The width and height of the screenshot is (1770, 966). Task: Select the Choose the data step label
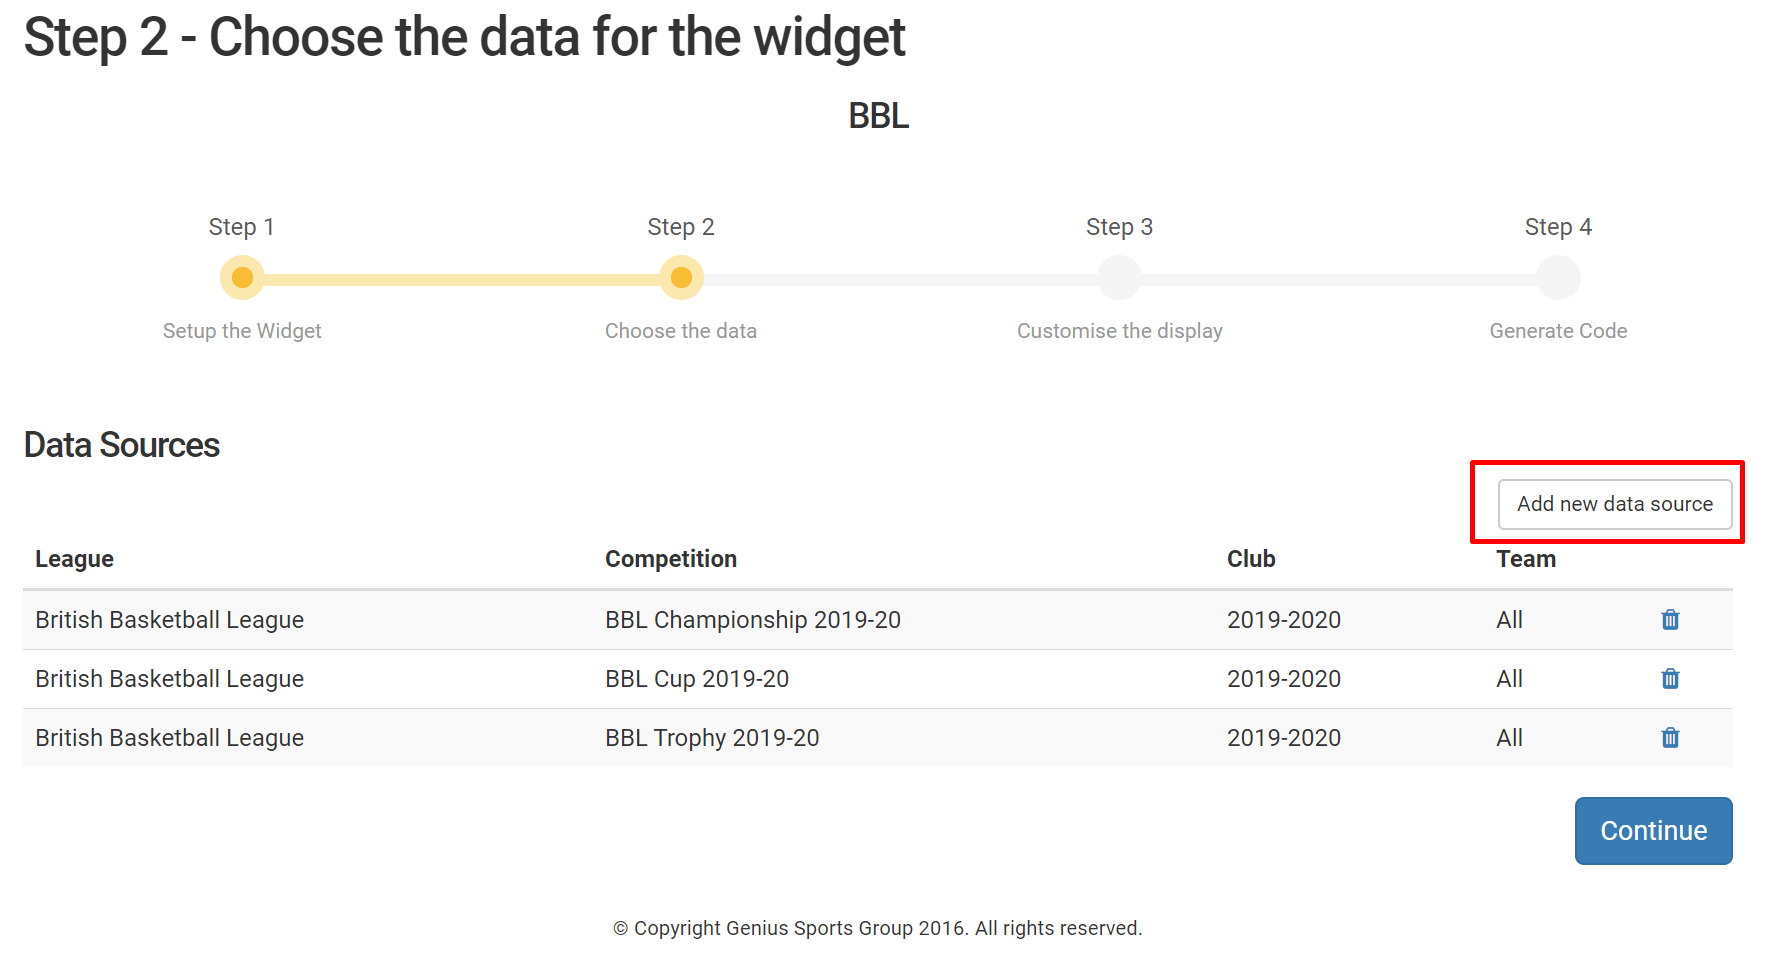point(681,331)
